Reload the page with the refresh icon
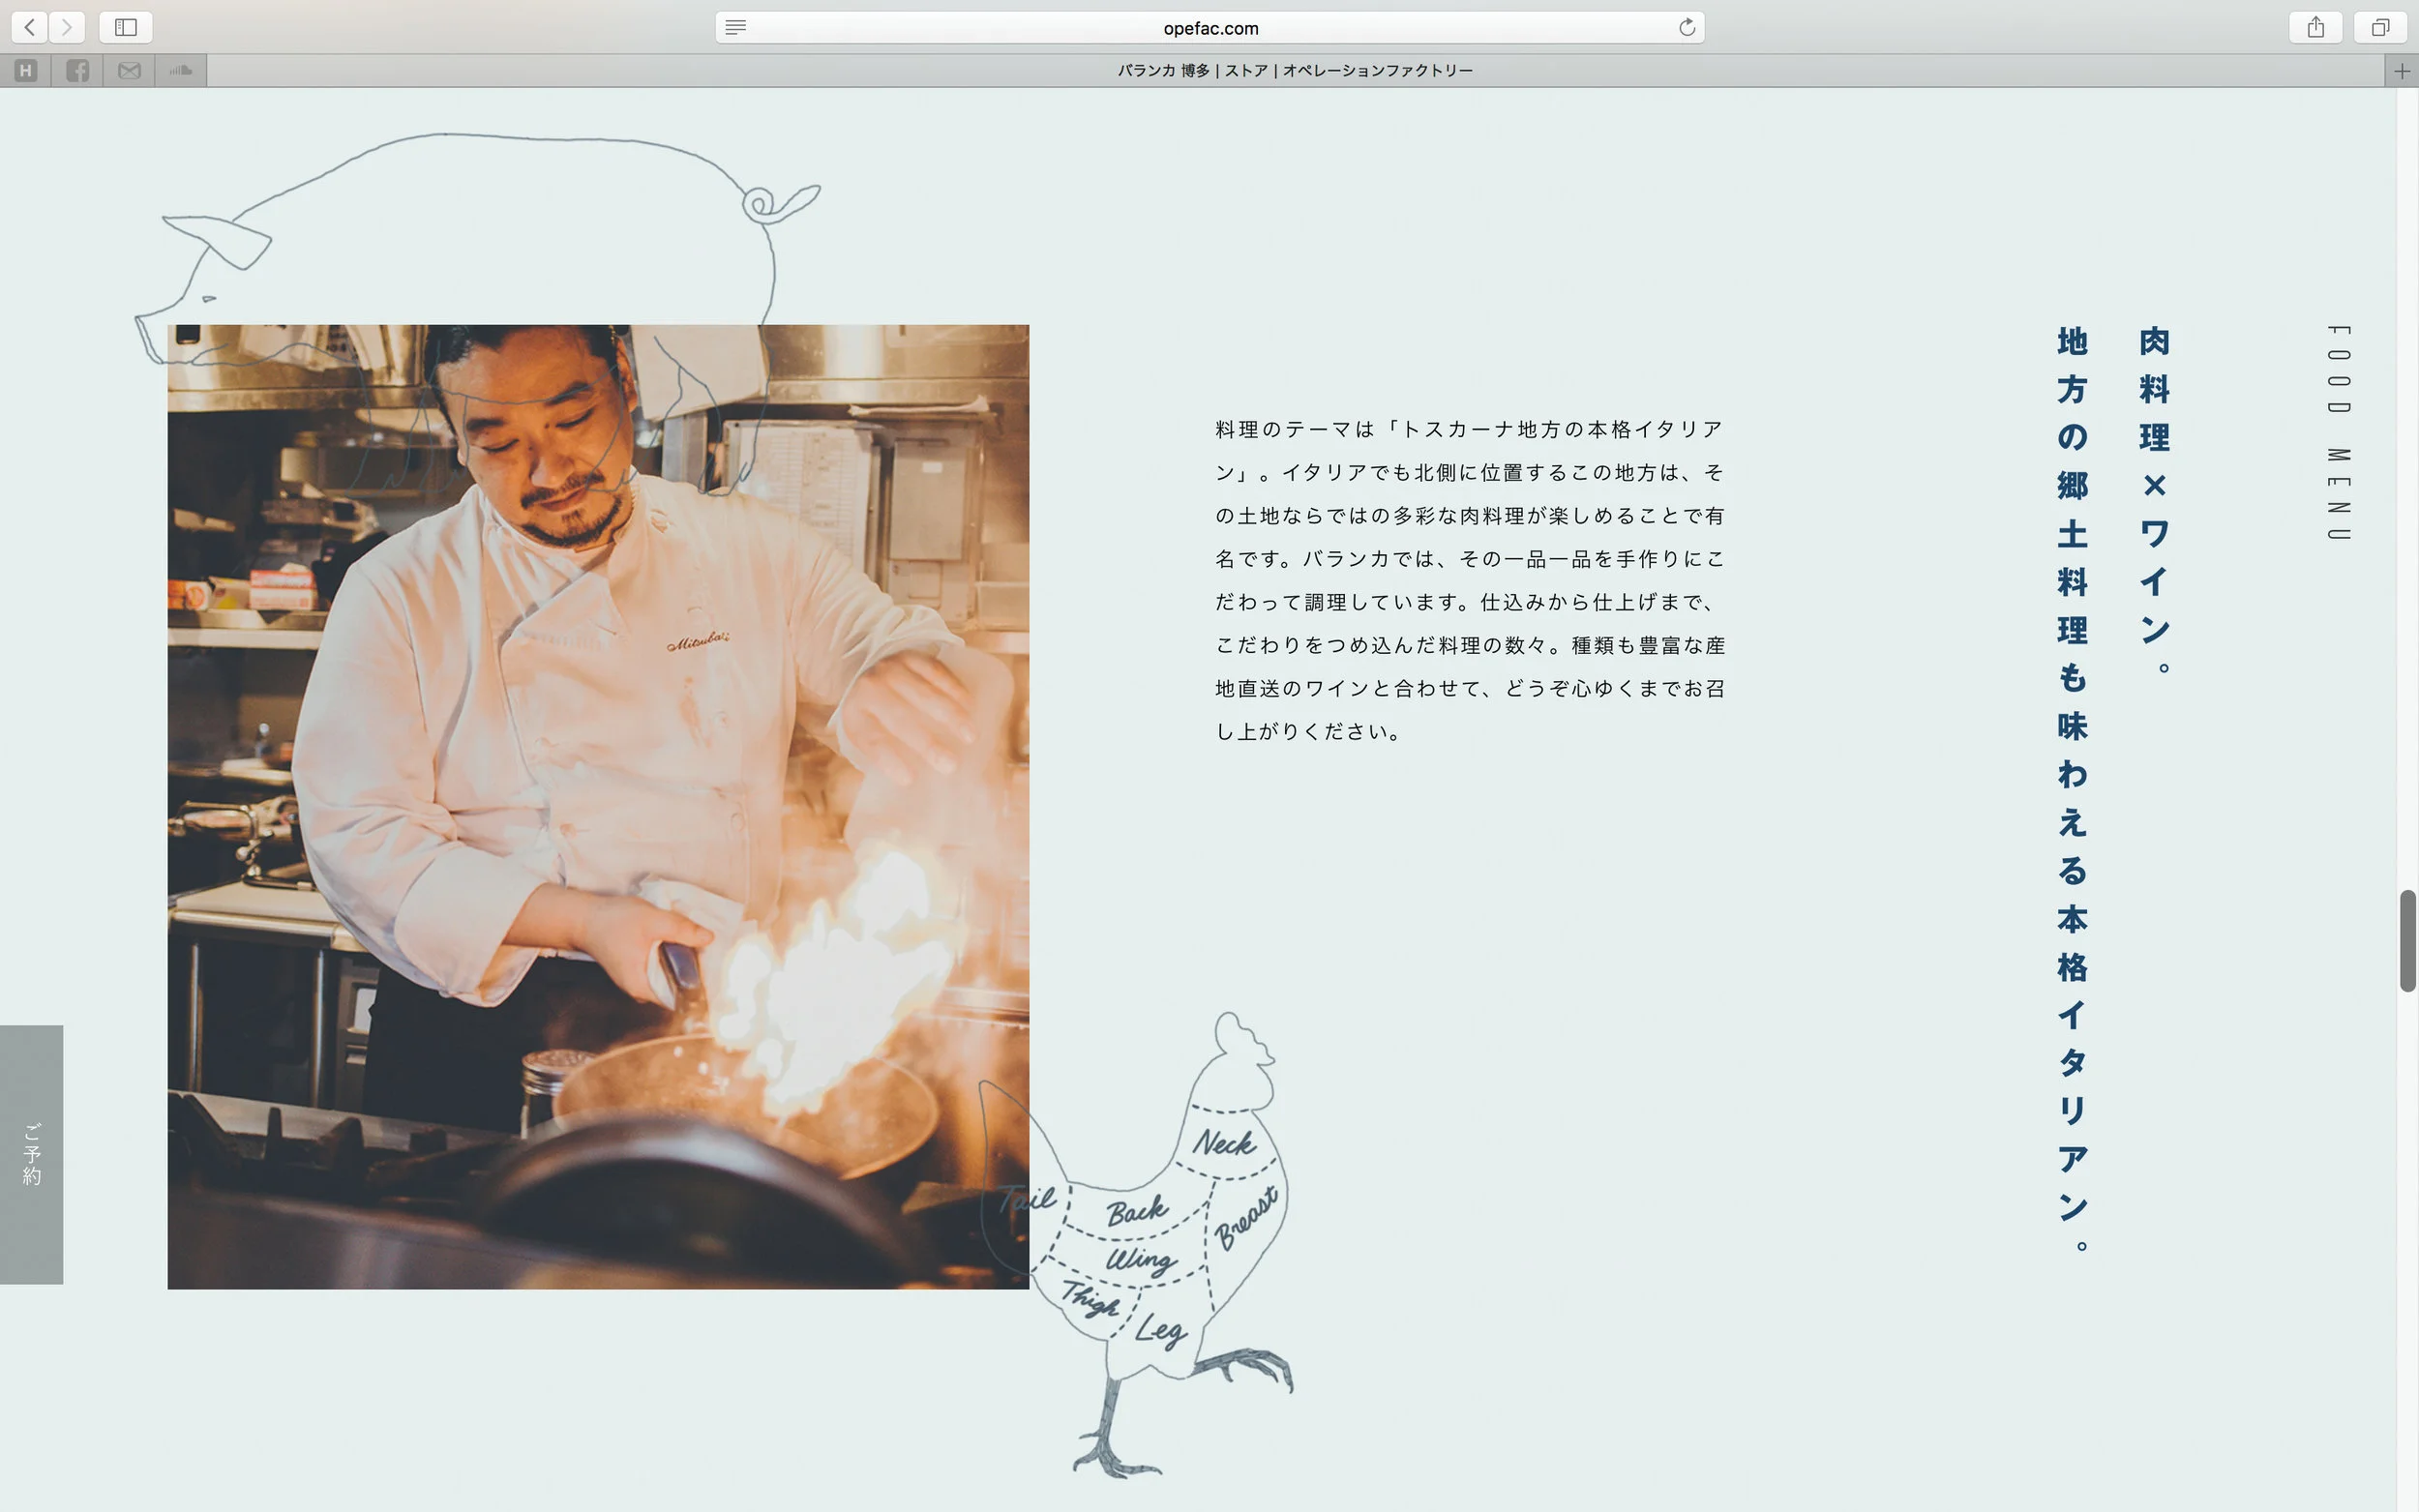2419x1512 pixels. [1687, 28]
